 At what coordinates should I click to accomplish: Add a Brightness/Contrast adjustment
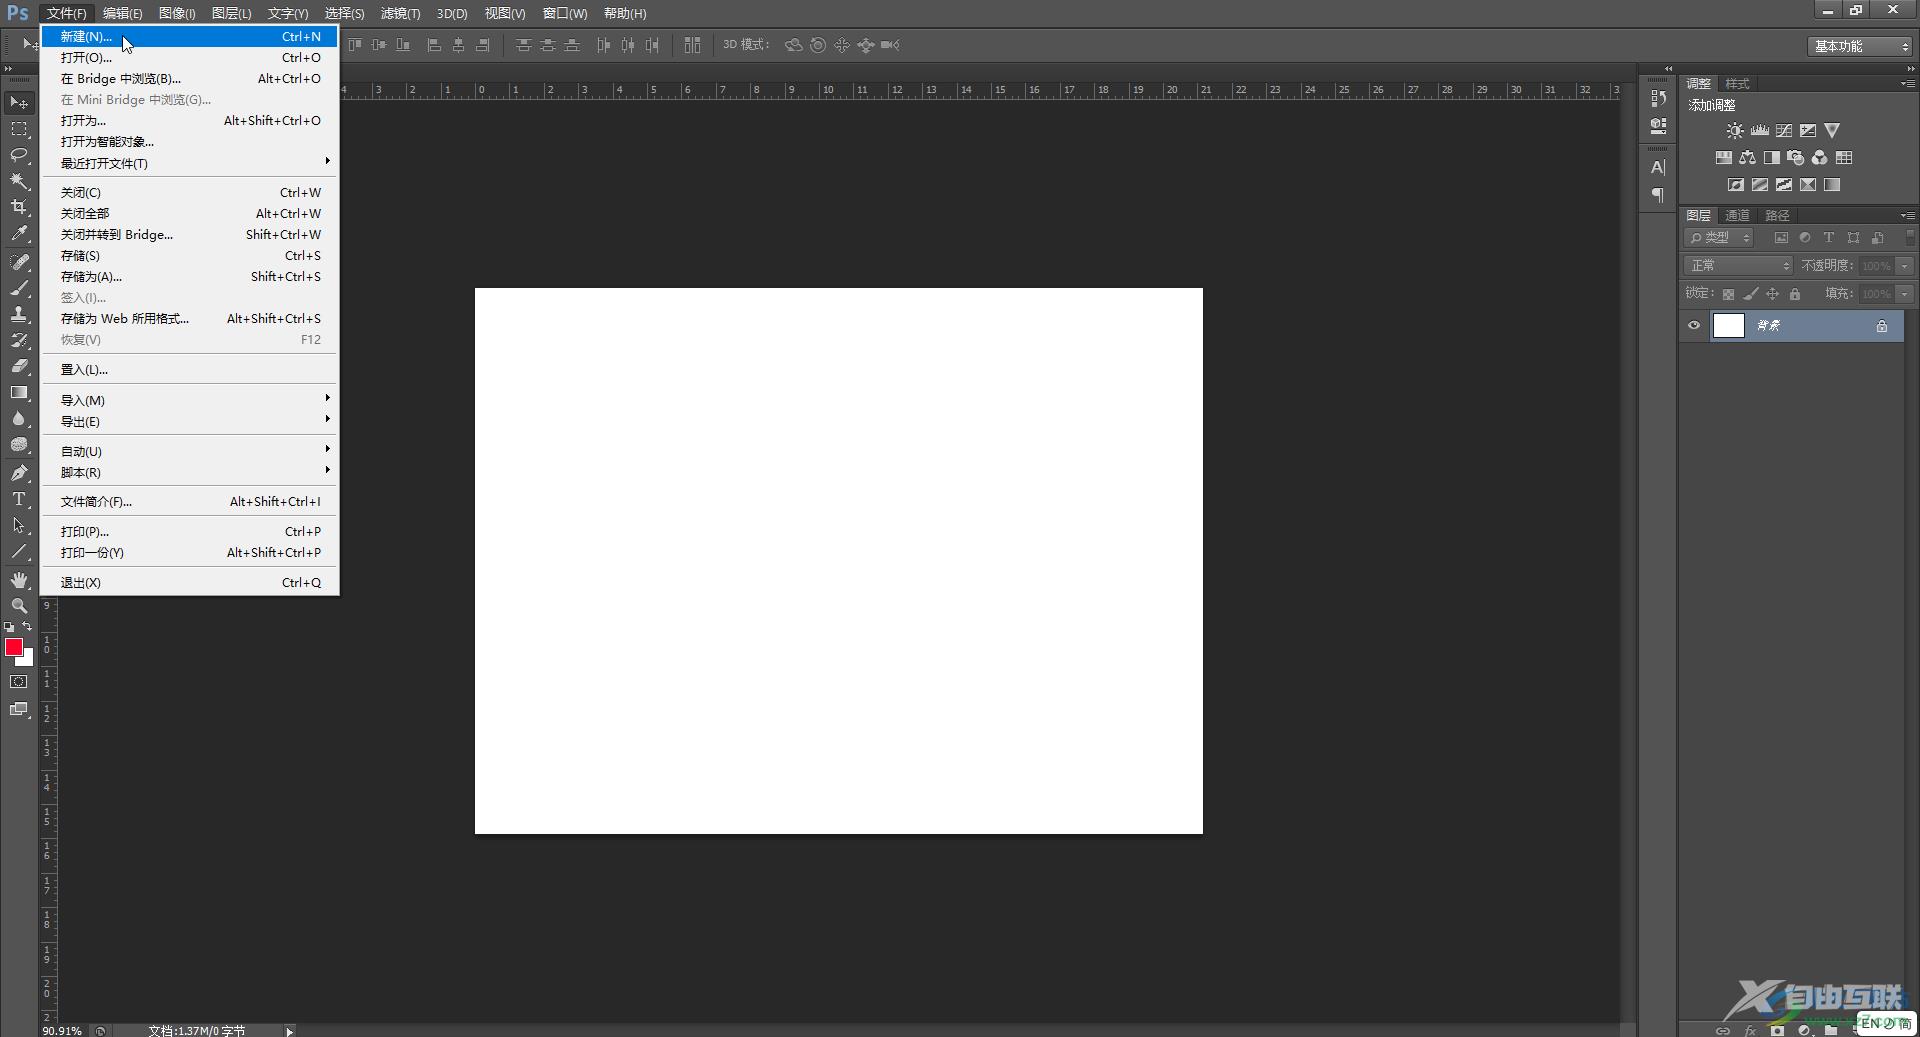click(1735, 131)
